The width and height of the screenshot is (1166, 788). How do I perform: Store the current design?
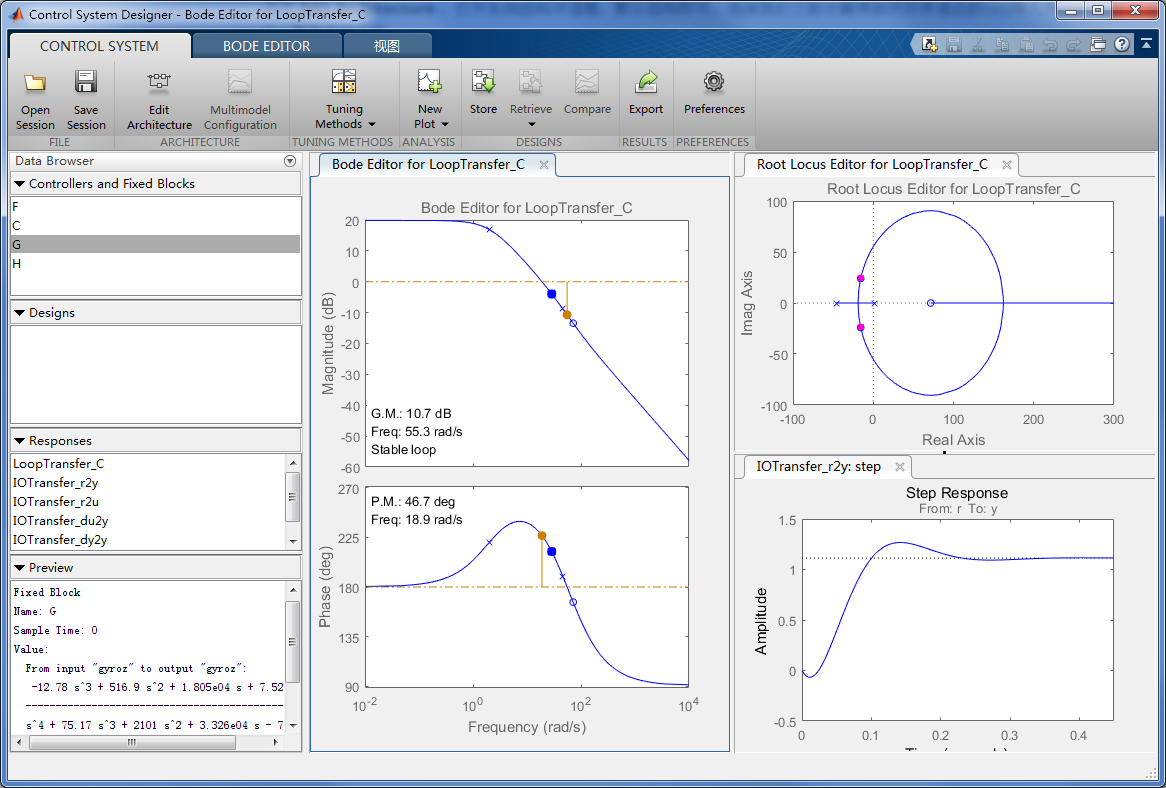(483, 82)
